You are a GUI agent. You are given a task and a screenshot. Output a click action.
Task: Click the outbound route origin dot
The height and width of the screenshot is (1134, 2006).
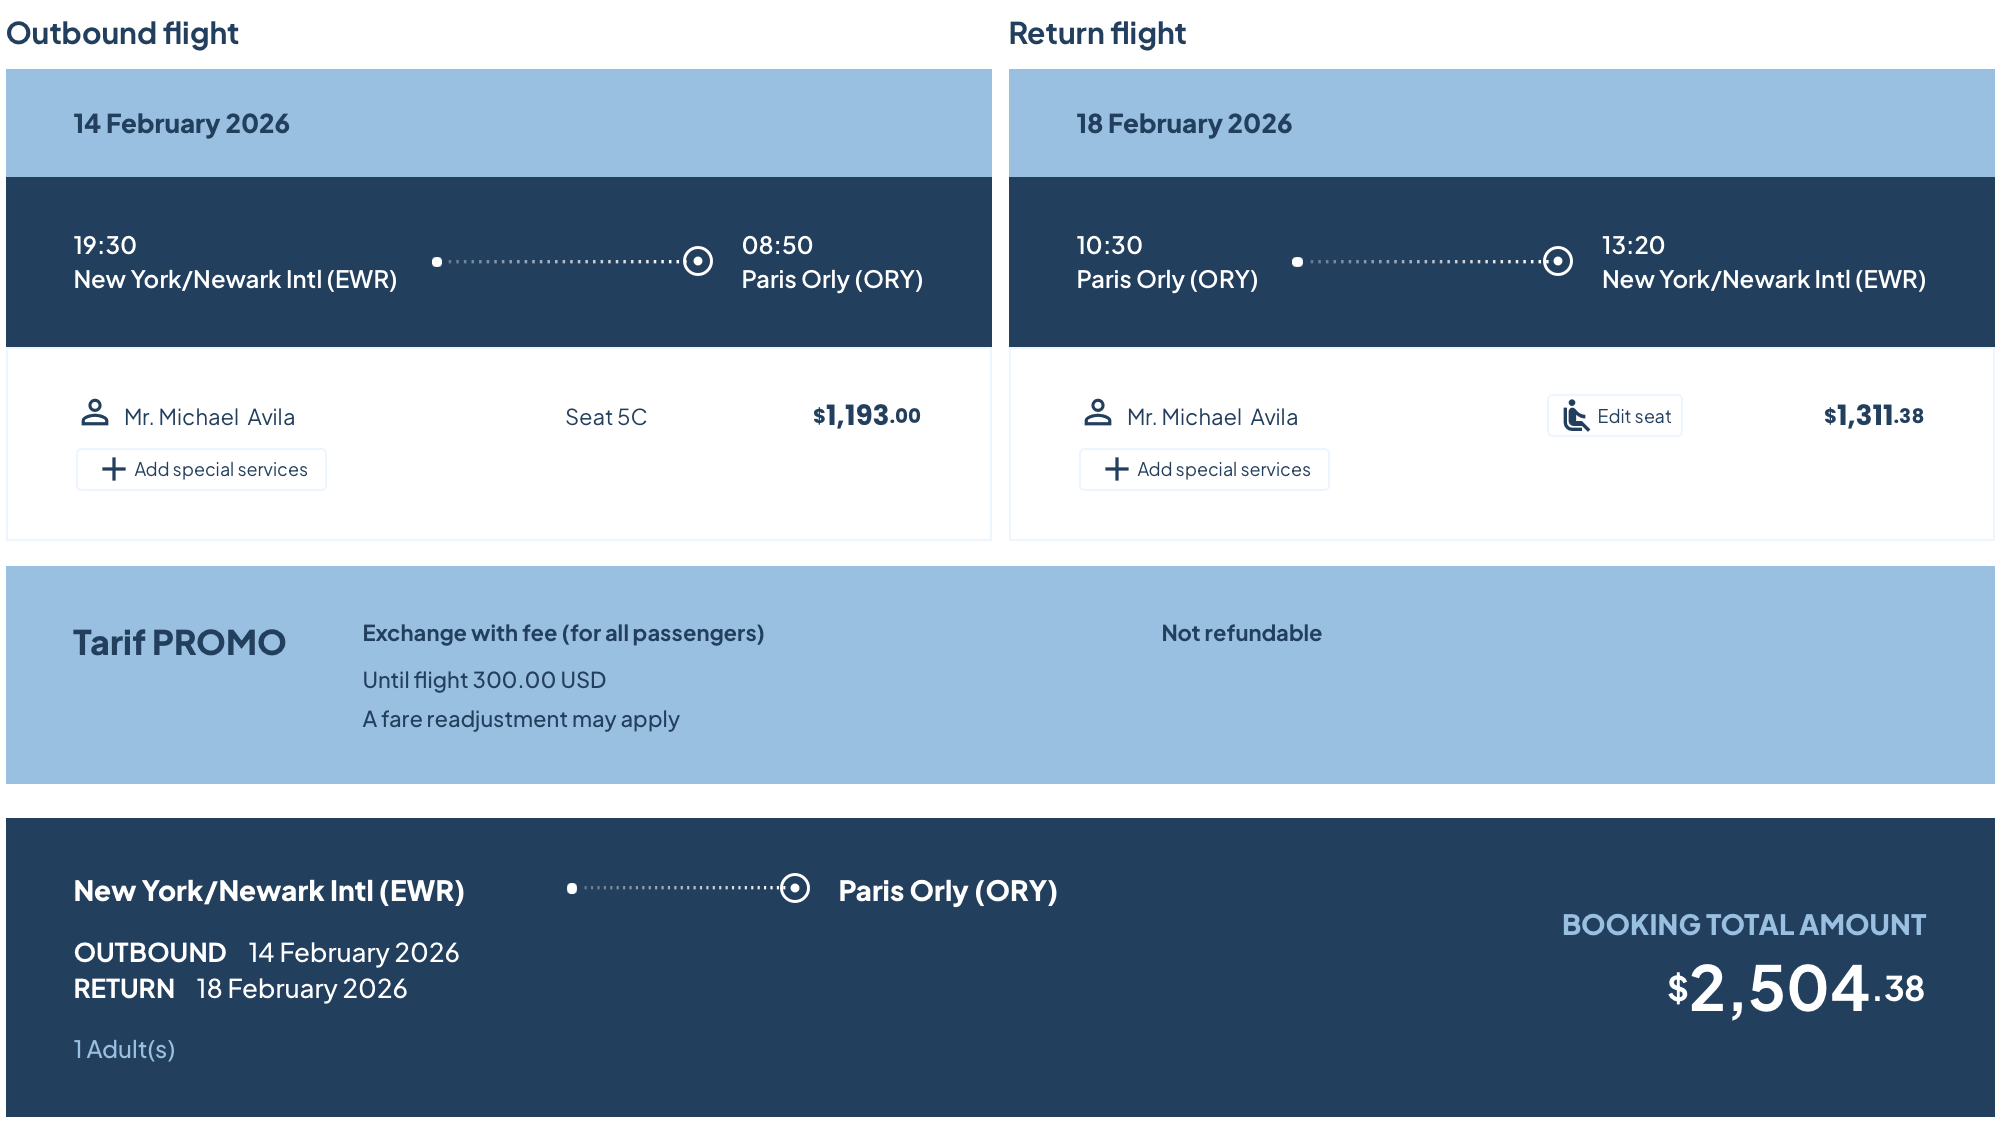pyautogui.click(x=437, y=262)
